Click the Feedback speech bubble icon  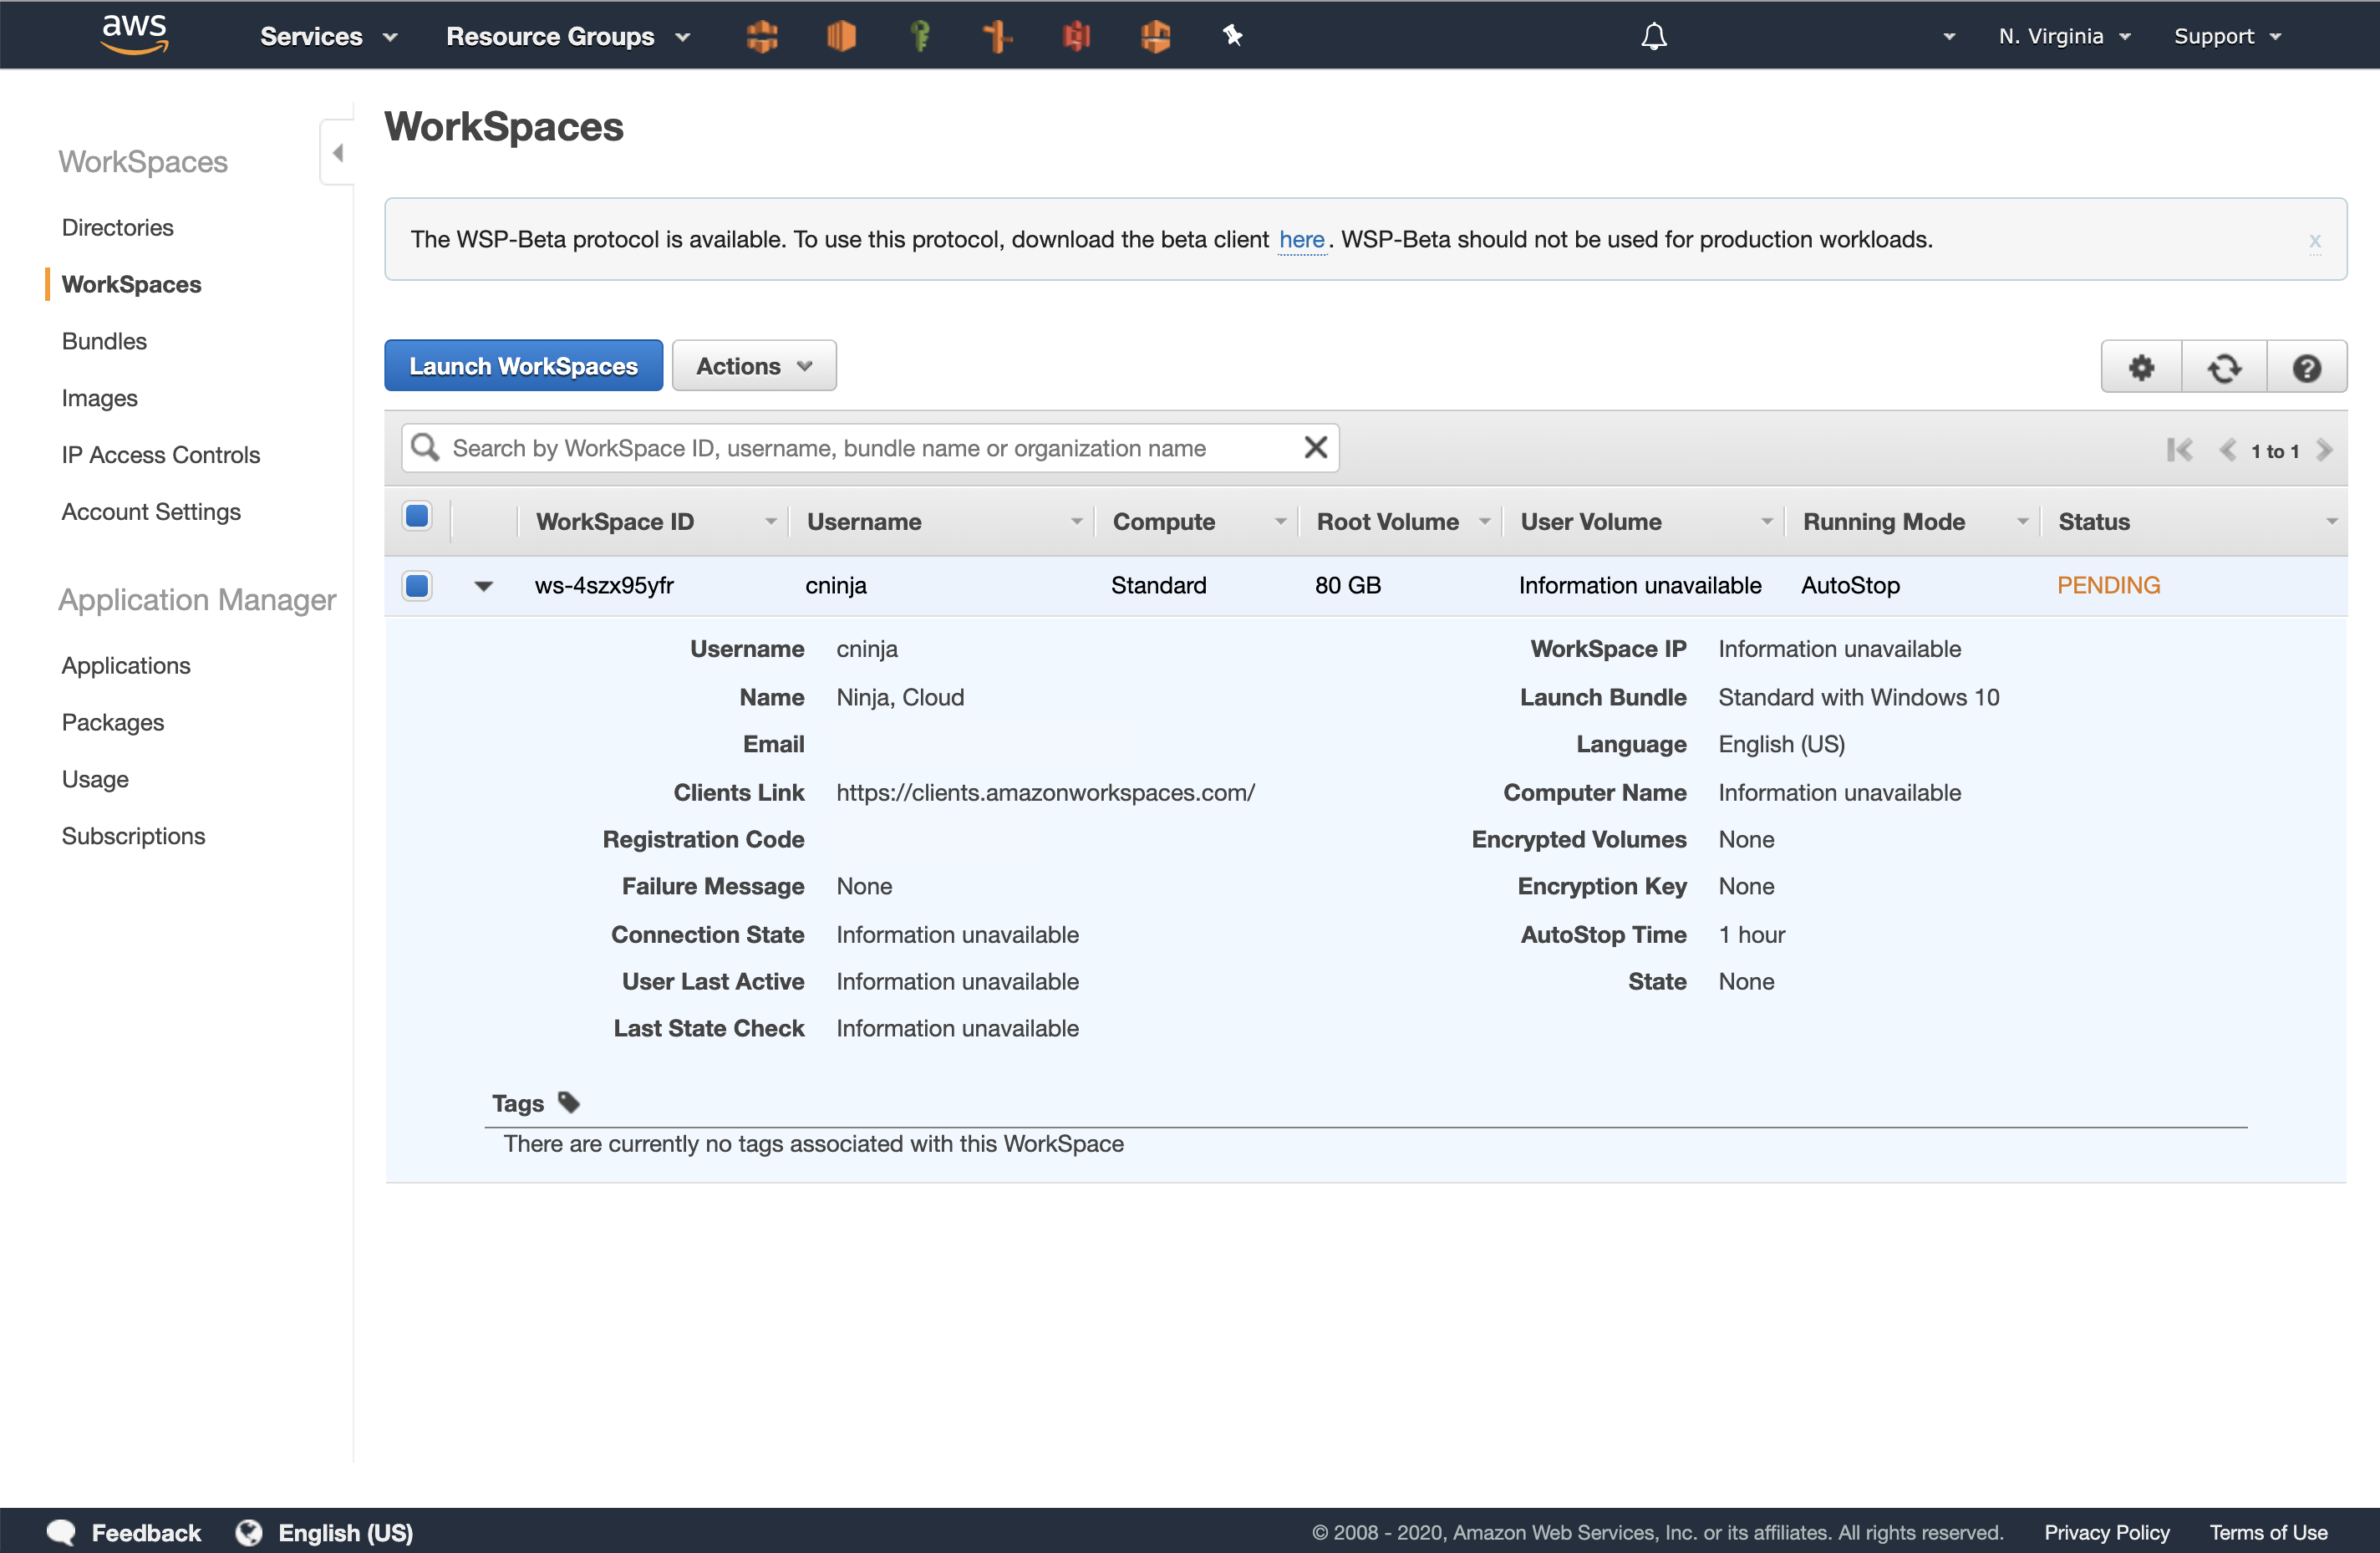(61, 1531)
